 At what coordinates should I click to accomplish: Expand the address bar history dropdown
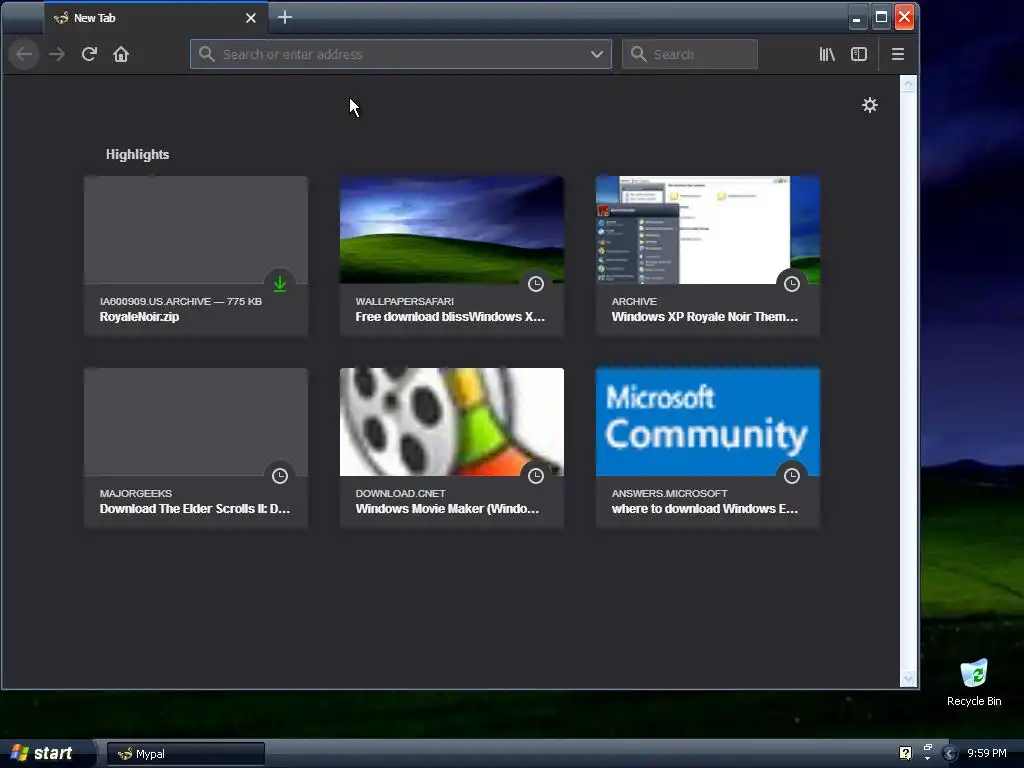click(597, 54)
